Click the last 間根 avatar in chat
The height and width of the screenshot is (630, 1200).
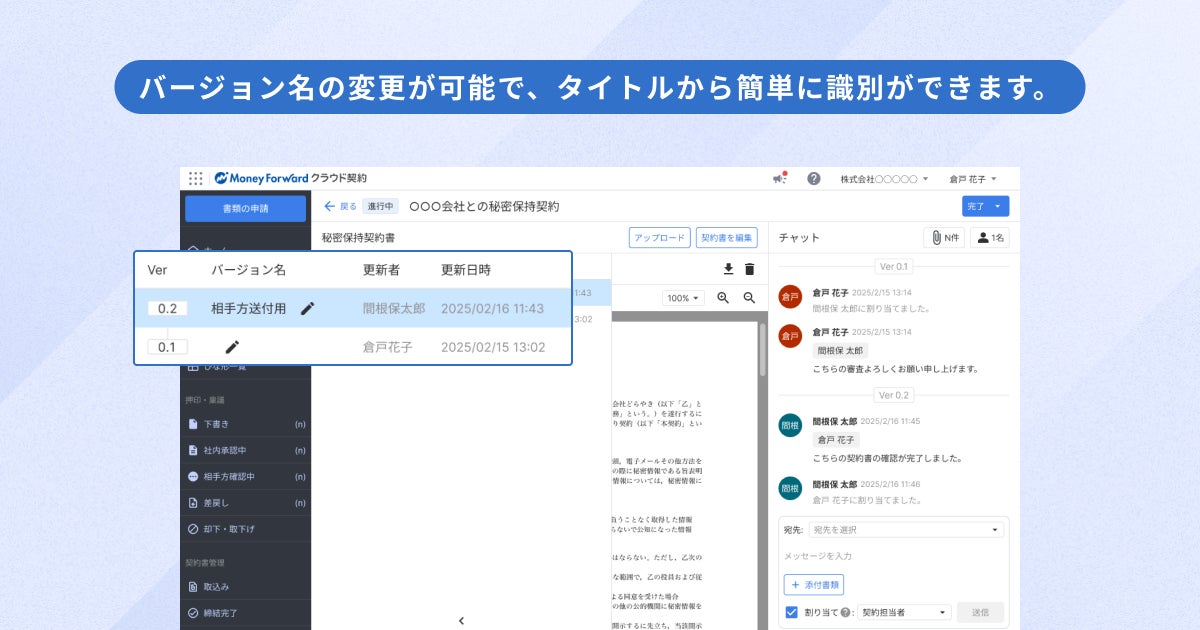coord(790,488)
